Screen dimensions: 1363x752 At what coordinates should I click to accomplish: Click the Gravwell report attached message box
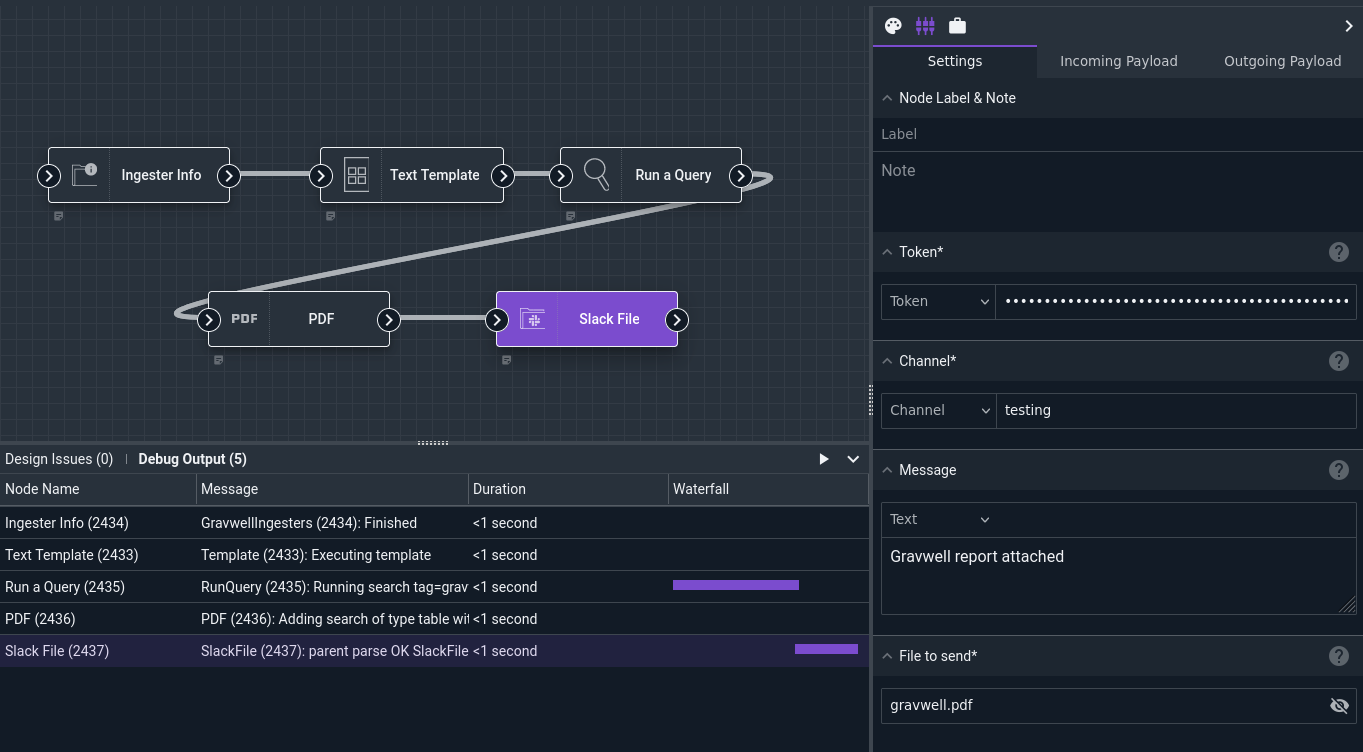click(x=1118, y=576)
